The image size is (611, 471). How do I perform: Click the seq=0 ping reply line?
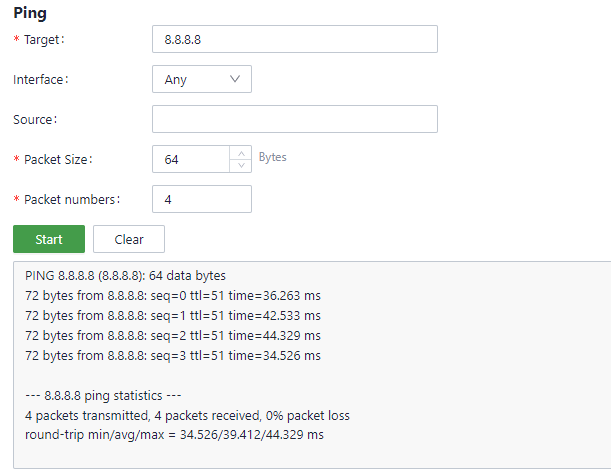click(x=172, y=296)
